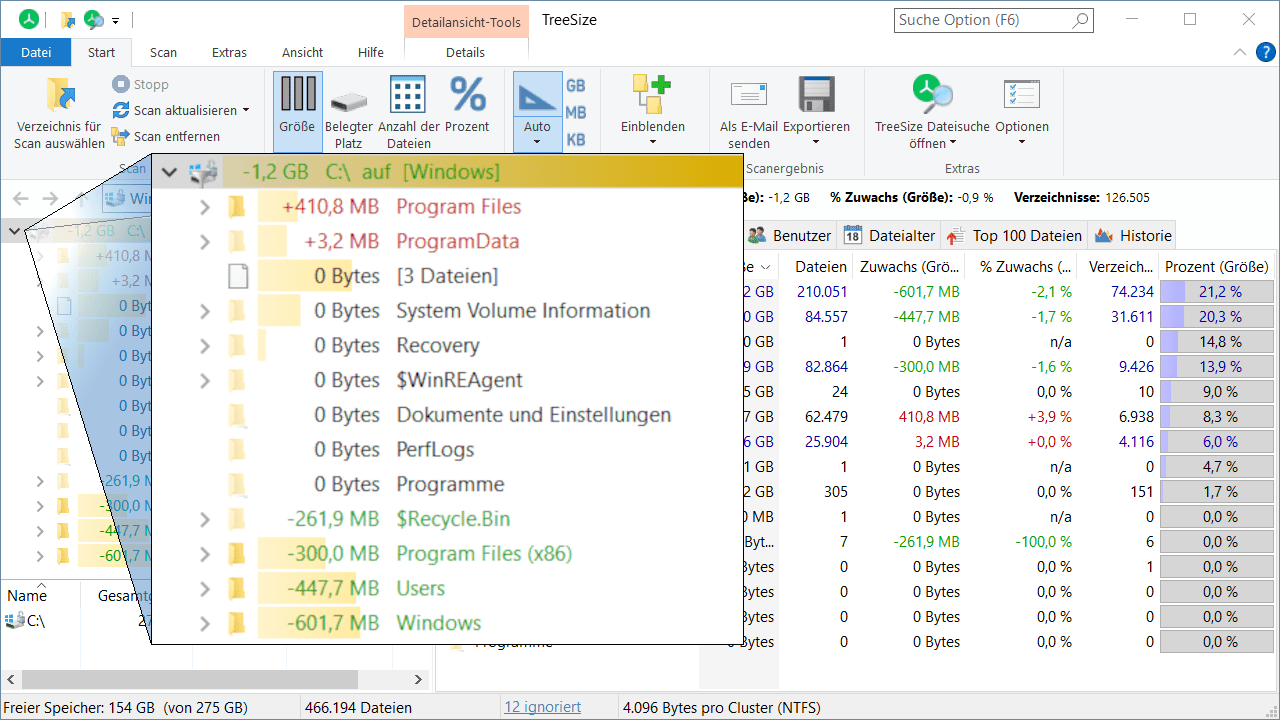Screen dimensions: 1280x720
Task: Sort by the % Zuwachs column header
Action: [1021, 267]
